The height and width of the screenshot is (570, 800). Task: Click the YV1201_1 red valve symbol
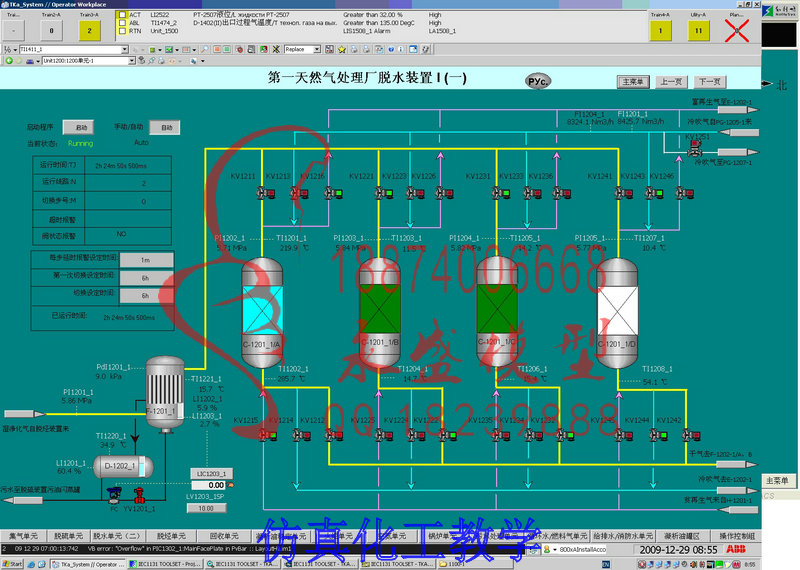[x=139, y=494]
